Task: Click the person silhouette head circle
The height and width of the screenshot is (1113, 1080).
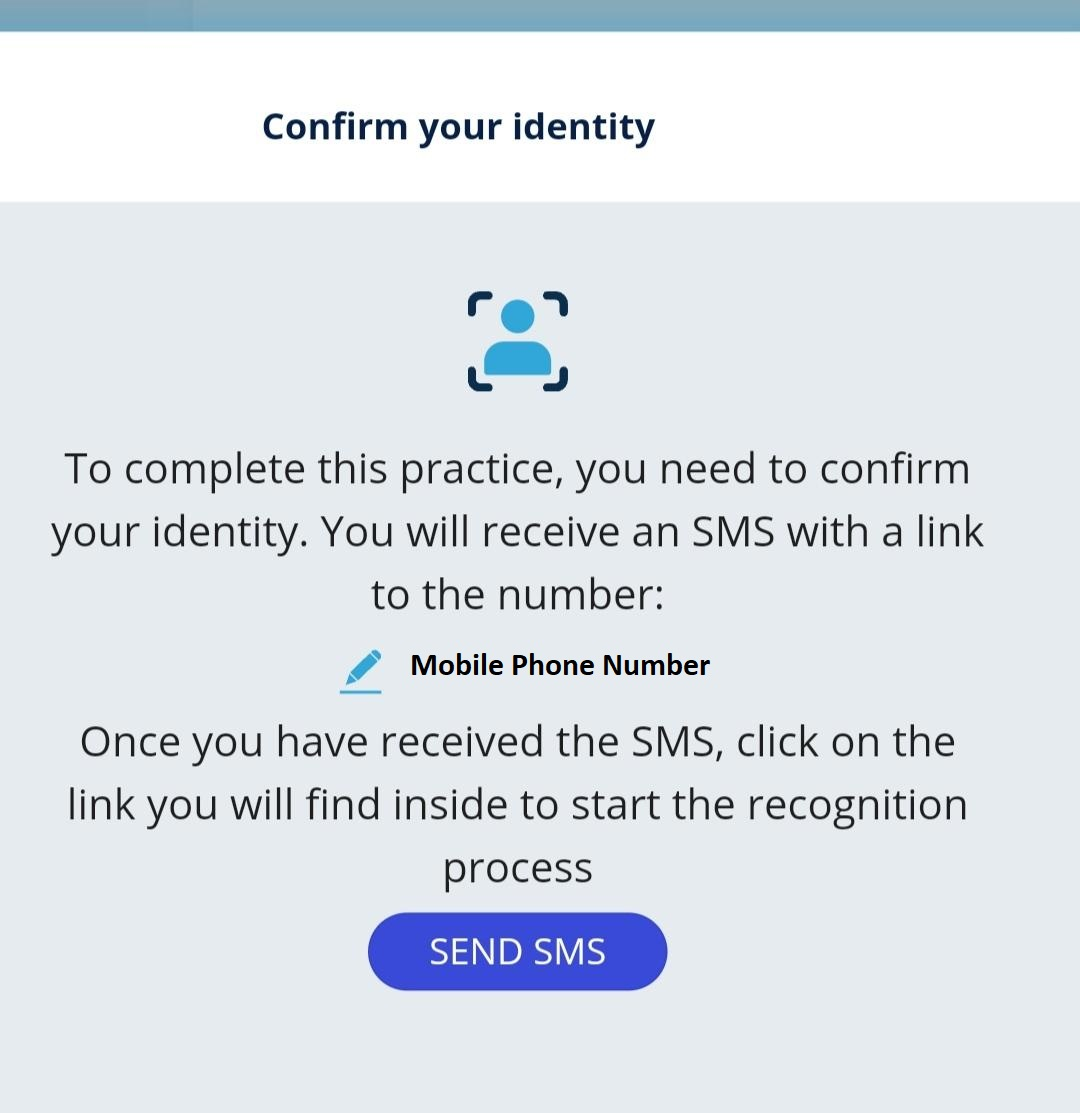Action: (x=517, y=316)
